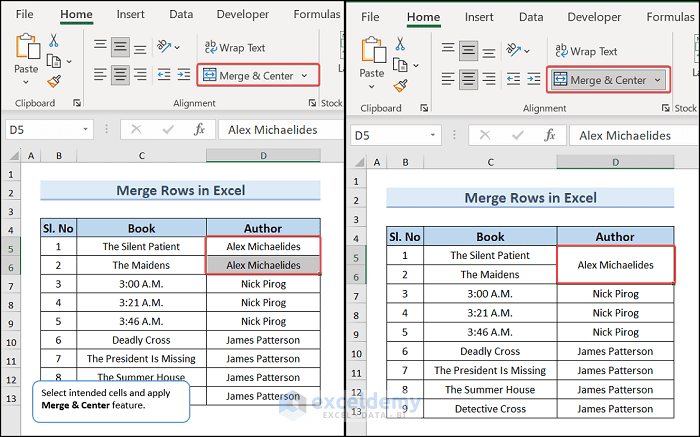Toggle Middle Align in the right window
The width and height of the screenshot is (700, 437).
pyautogui.click(x=468, y=50)
